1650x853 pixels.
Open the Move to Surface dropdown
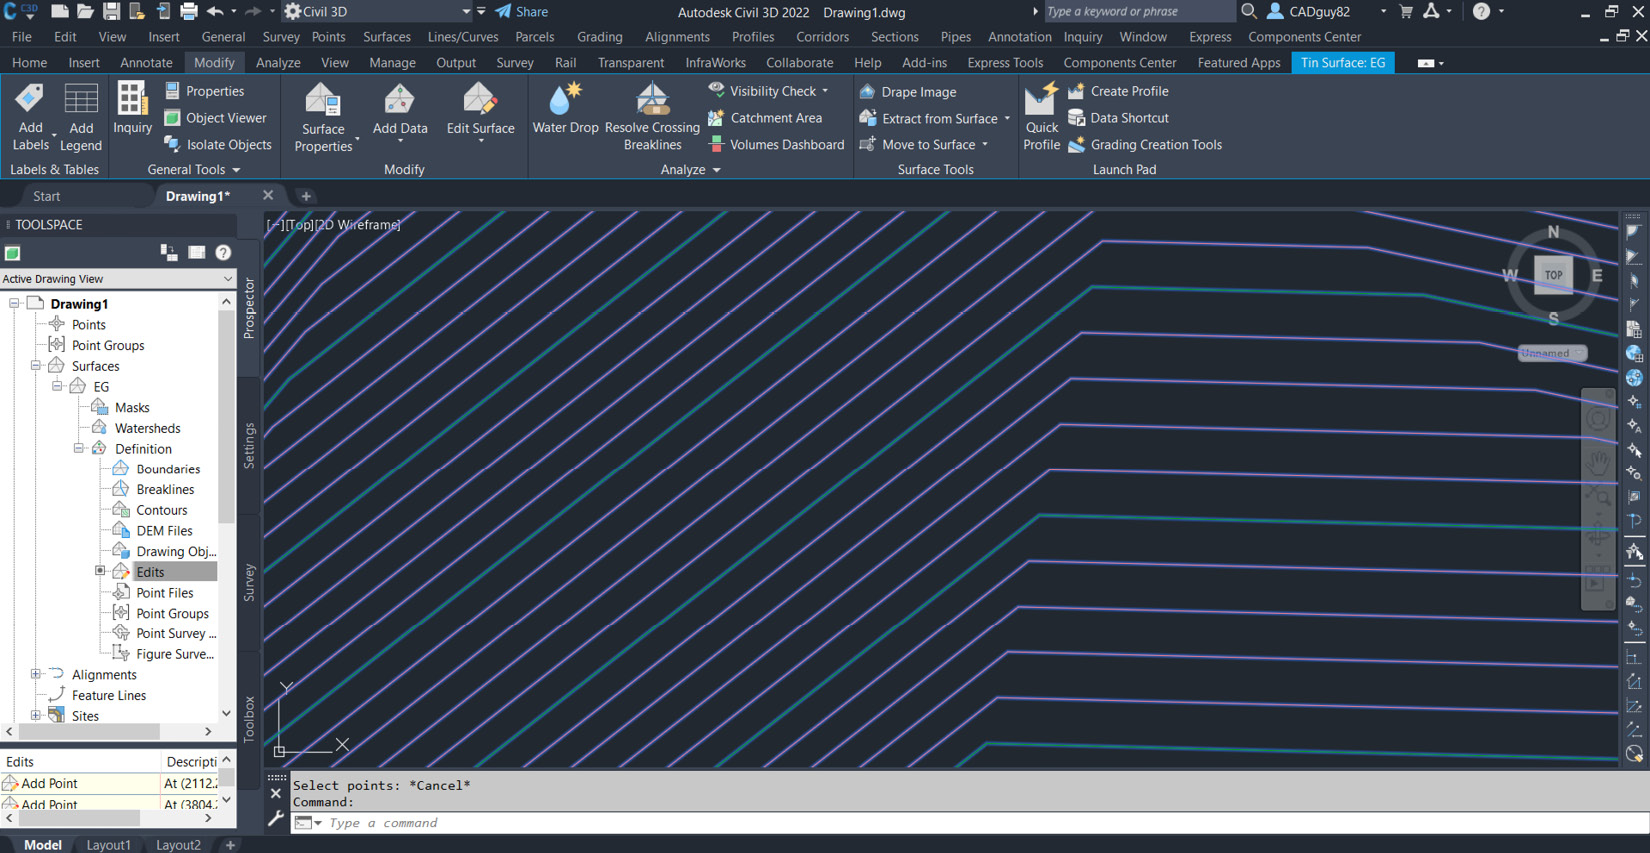click(x=985, y=145)
